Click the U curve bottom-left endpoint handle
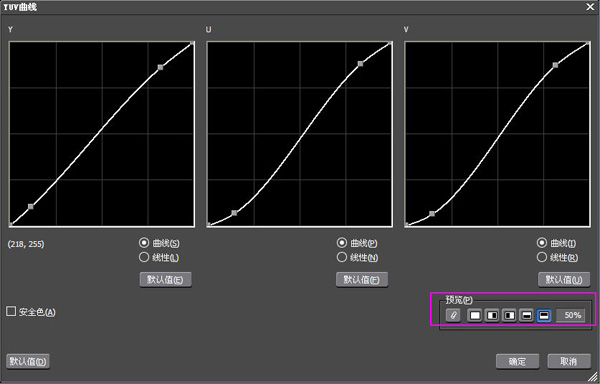 [x=209, y=225]
